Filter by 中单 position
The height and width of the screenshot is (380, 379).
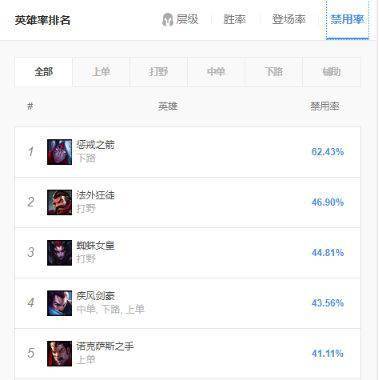pos(216,72)
